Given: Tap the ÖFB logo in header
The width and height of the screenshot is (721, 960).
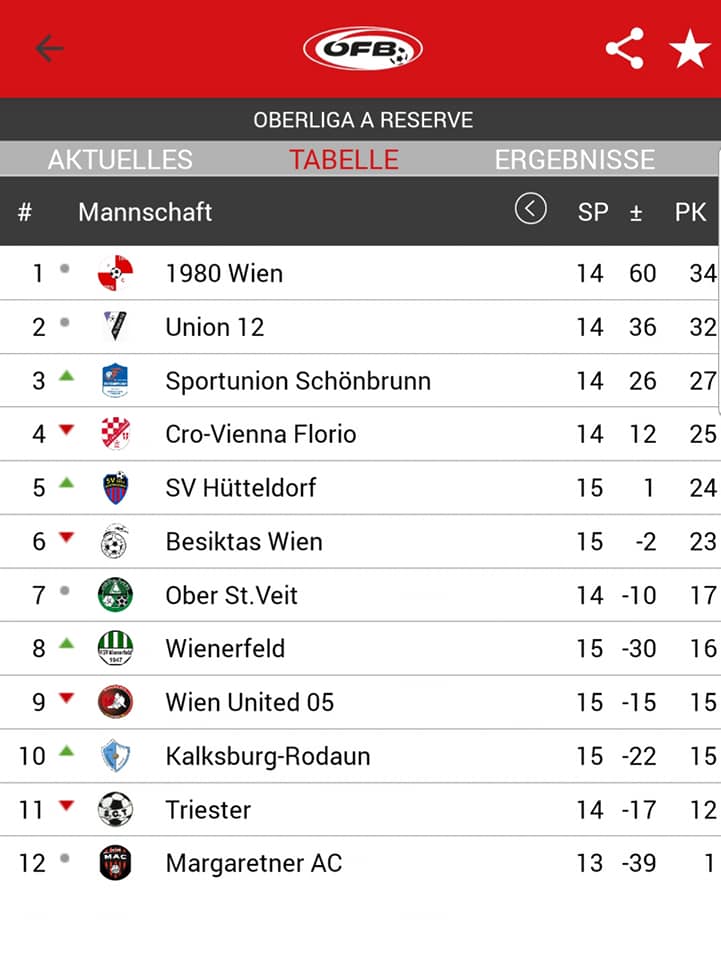Looking at the screenshot, I should point(363,48).
